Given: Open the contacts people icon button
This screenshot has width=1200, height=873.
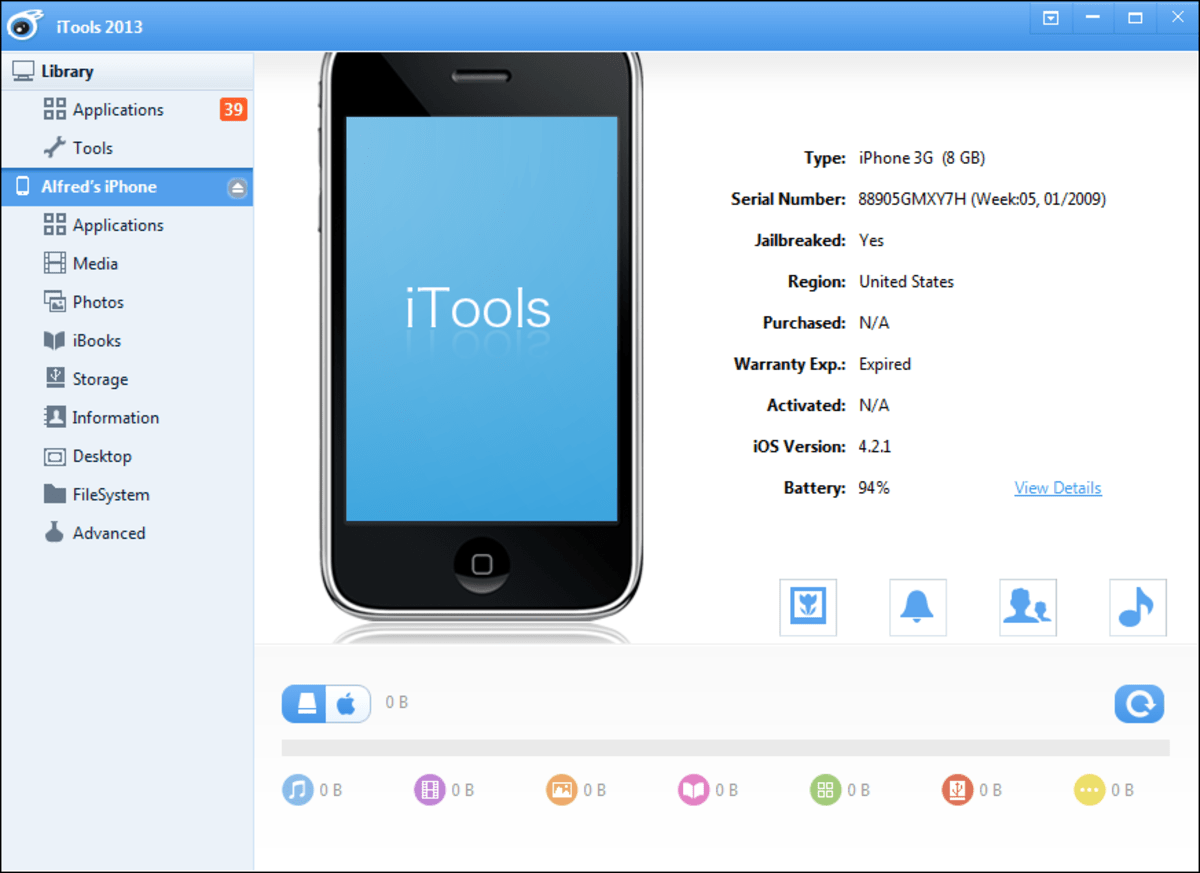Looking at the screenshot, I should [x=1028, y=607].
